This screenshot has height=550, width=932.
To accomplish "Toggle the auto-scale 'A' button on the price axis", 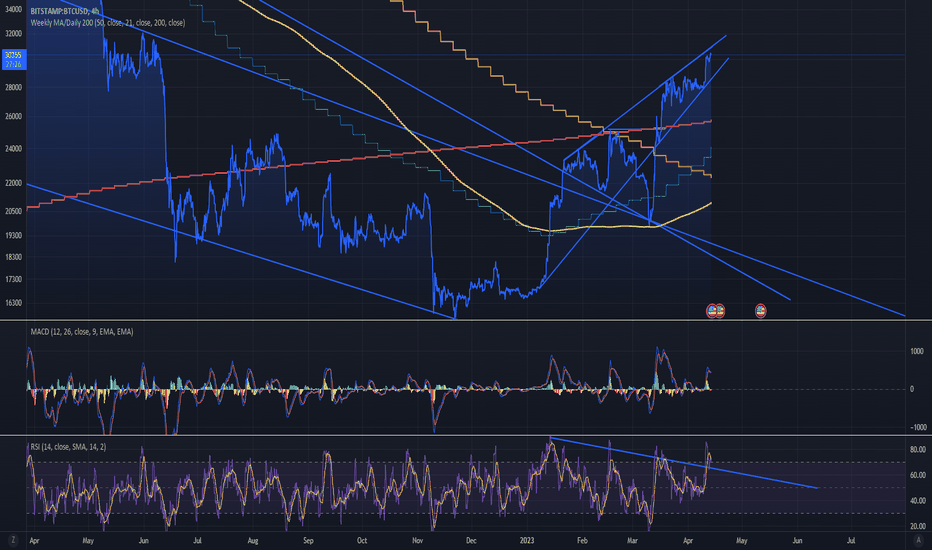I will click(x=918, y=540).
